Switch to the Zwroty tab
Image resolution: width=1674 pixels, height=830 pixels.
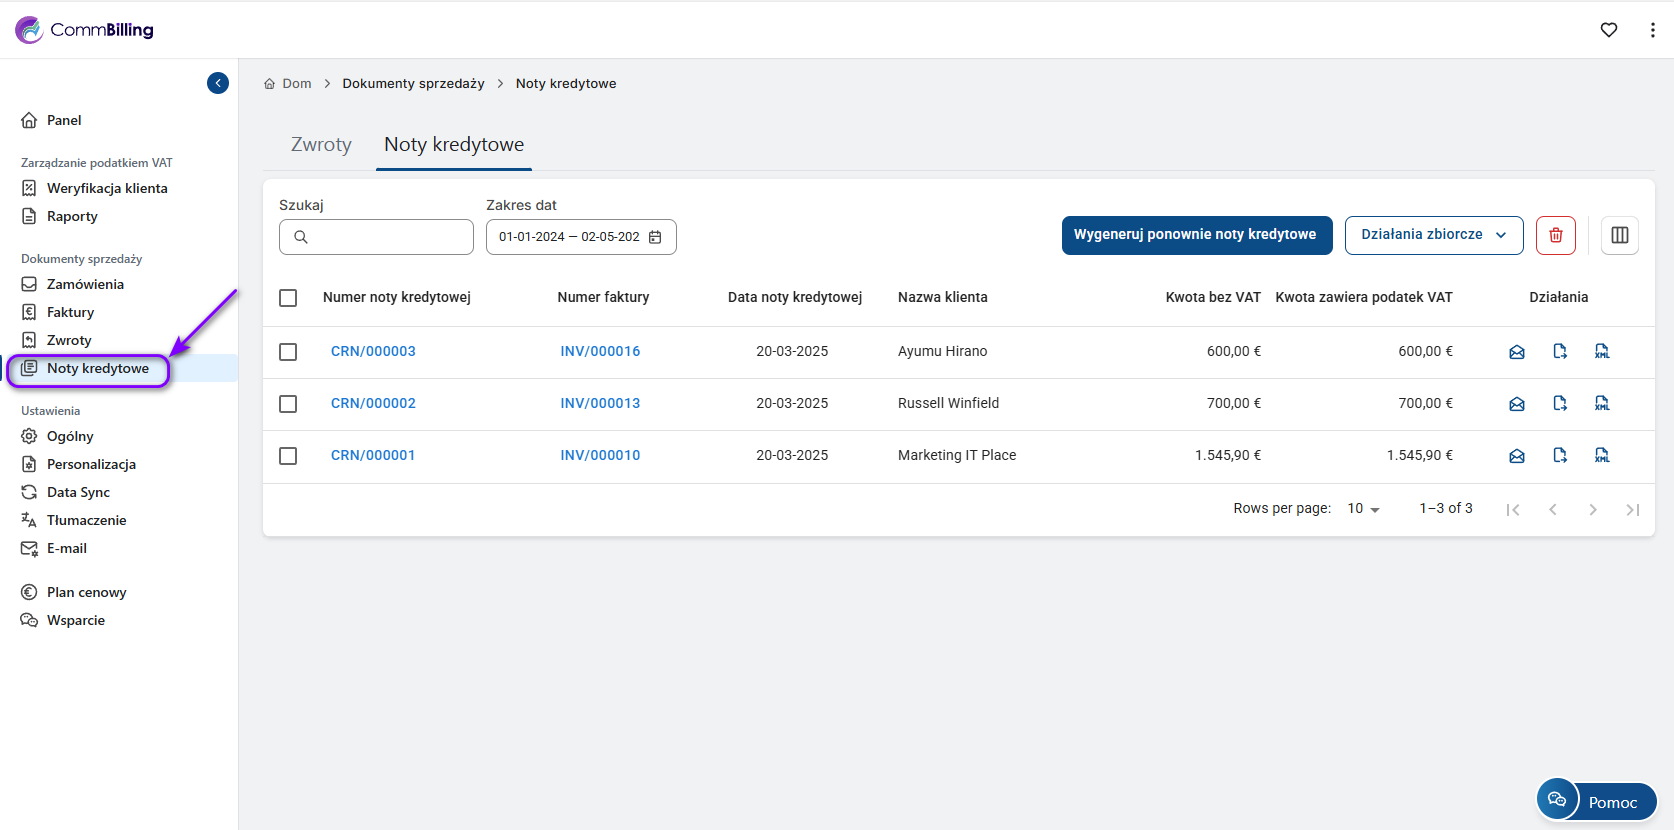(x=321, y=145)
